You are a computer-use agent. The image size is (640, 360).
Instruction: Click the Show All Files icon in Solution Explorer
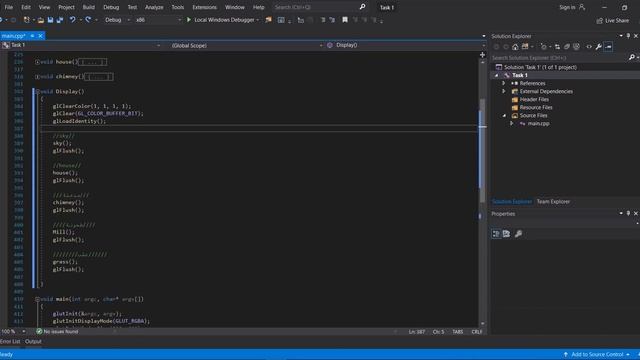pos(576,47)
